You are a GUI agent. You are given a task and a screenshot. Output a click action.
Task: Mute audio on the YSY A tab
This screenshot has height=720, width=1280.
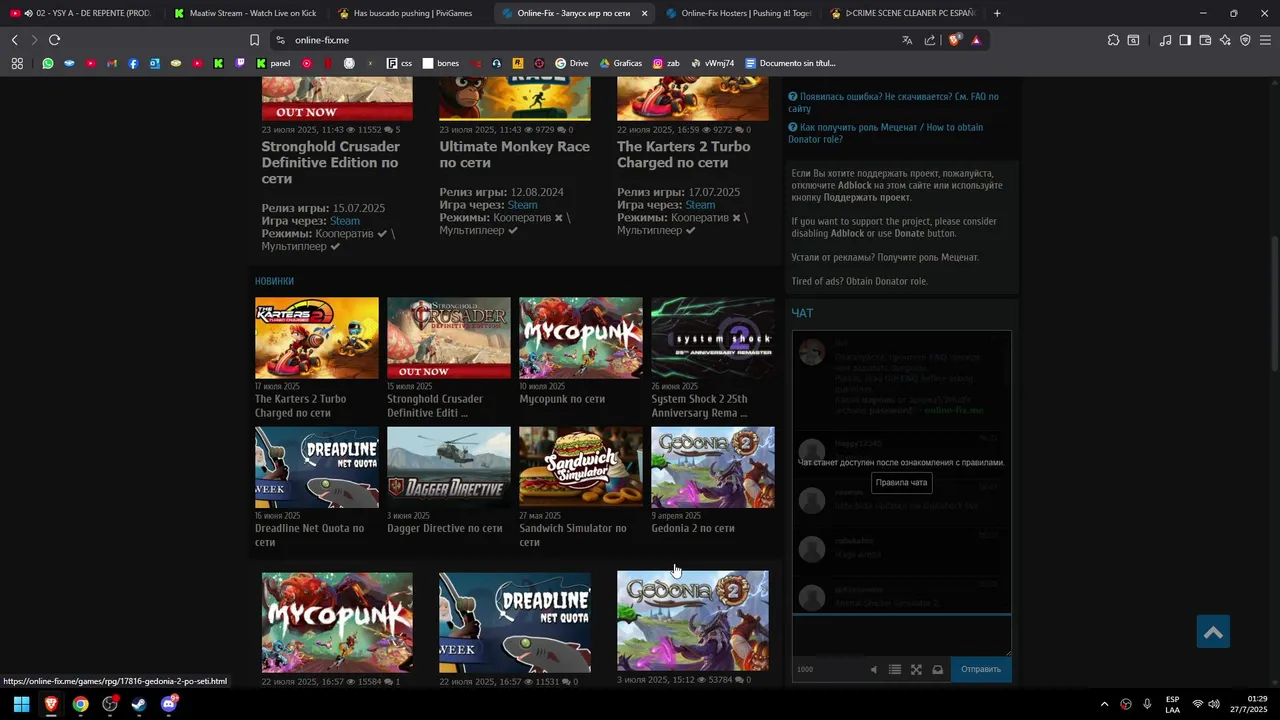pyautogui.click(x=28, y=13)
